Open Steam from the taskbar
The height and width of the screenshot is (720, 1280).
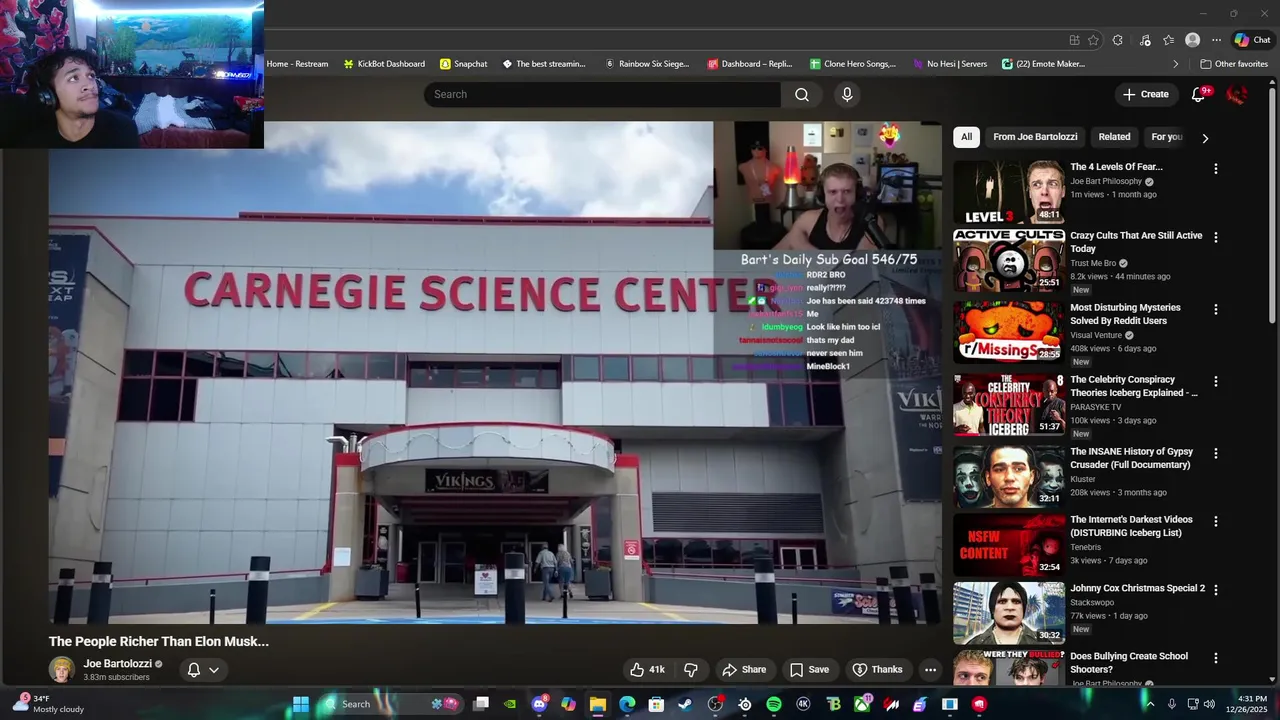coord(685,704)
